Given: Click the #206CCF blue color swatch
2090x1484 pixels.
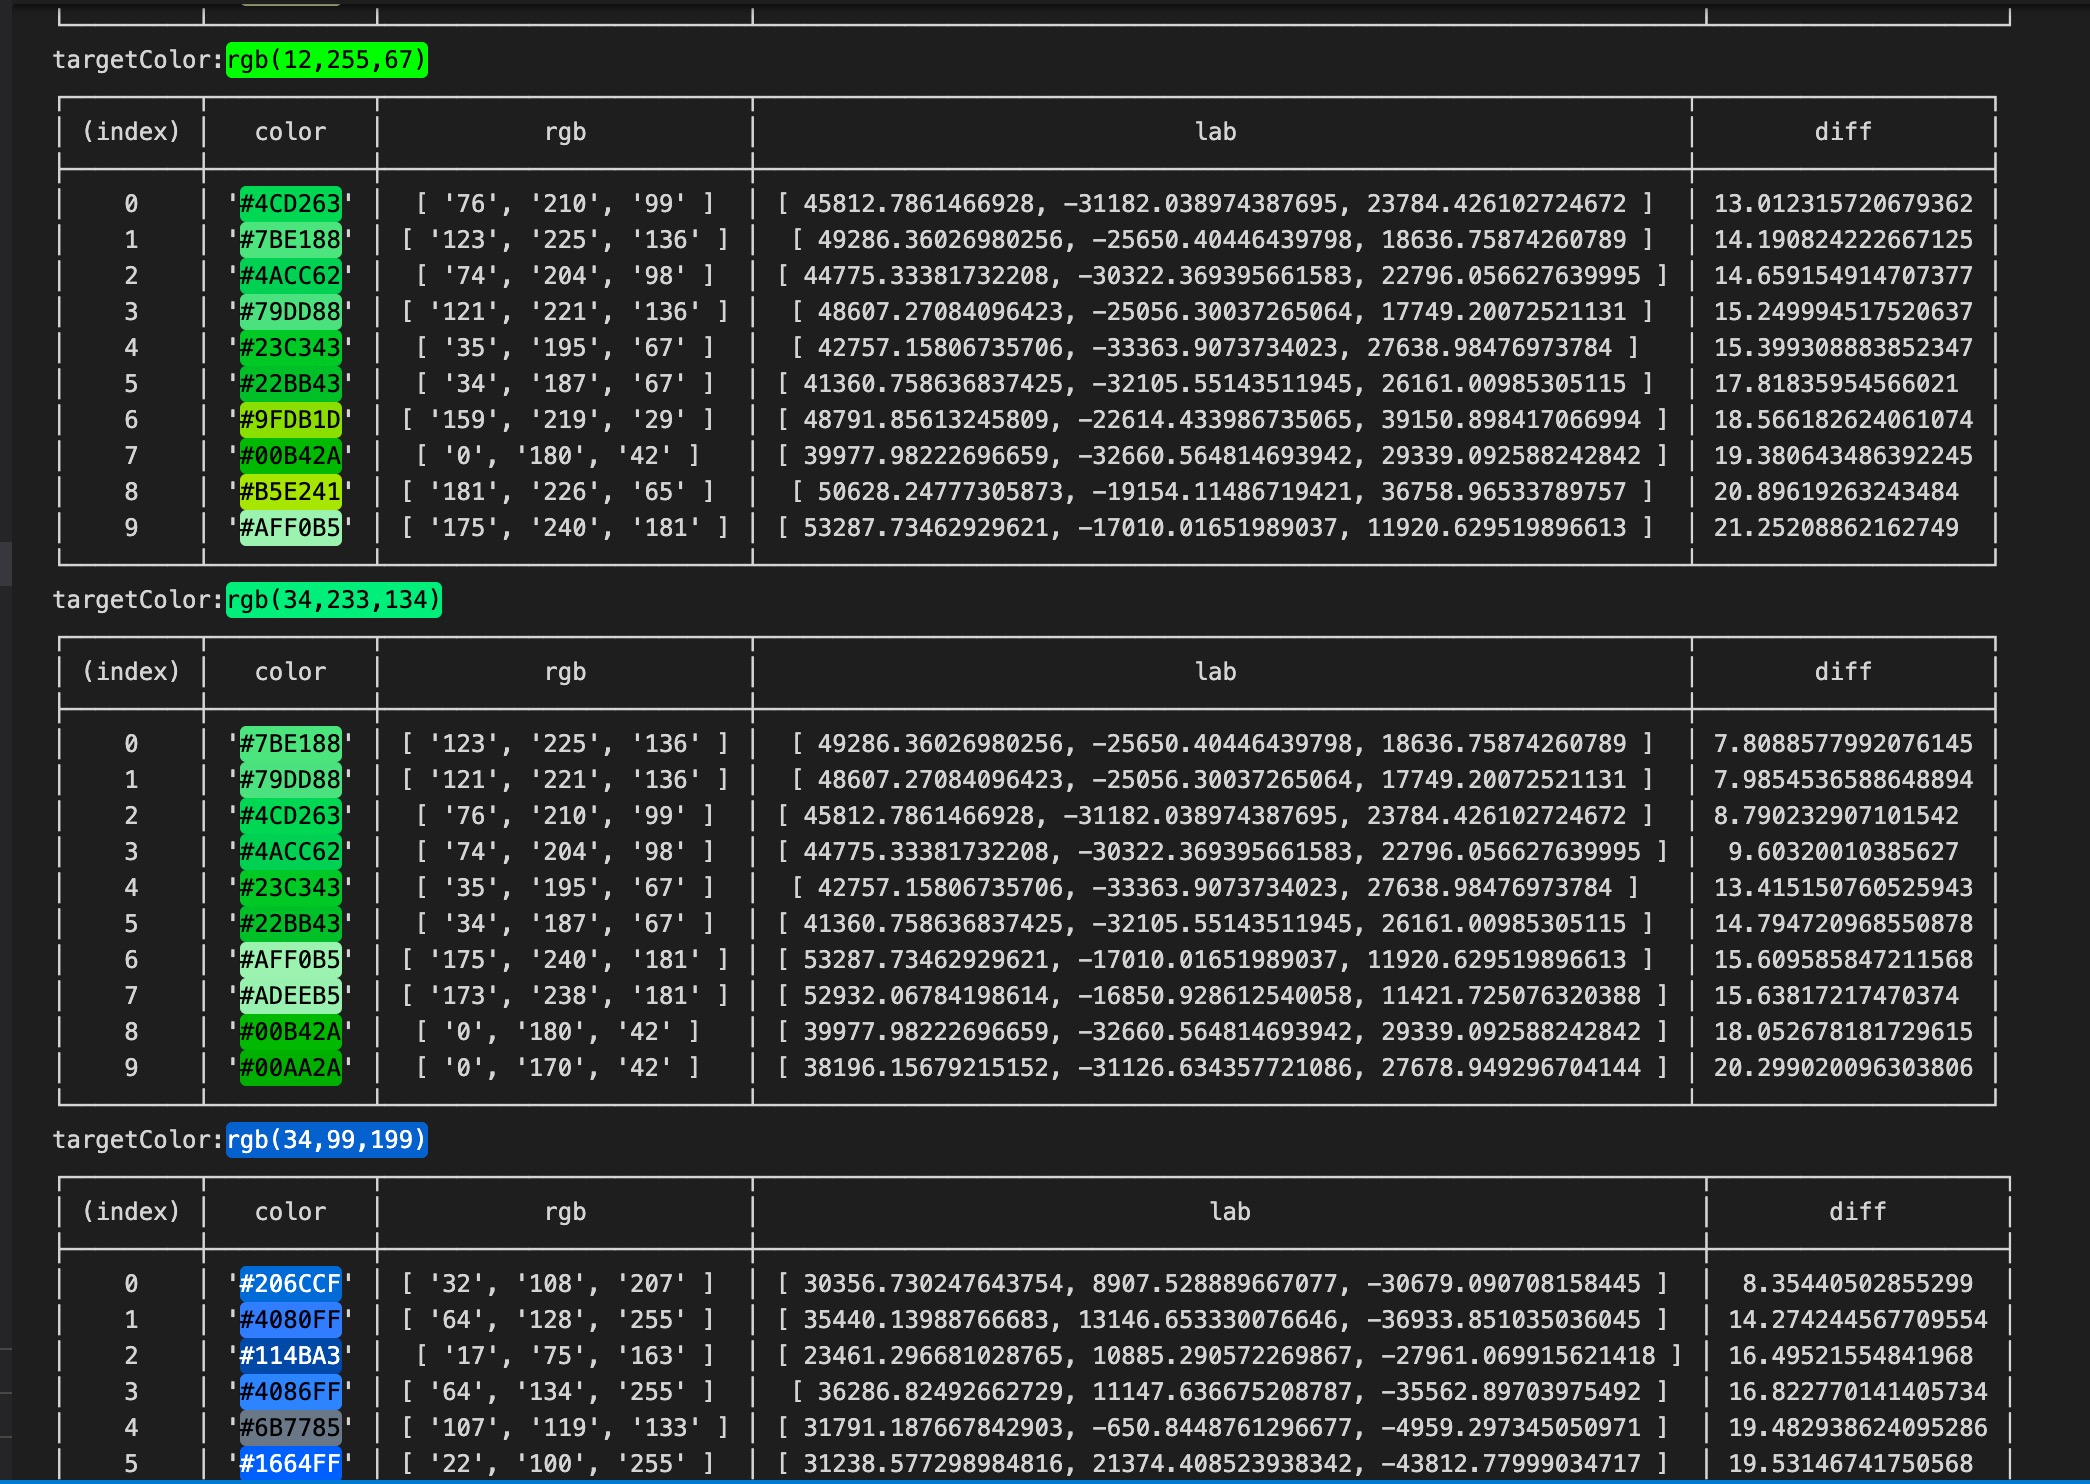Looking at the screenshot, I should [290, 1284].
